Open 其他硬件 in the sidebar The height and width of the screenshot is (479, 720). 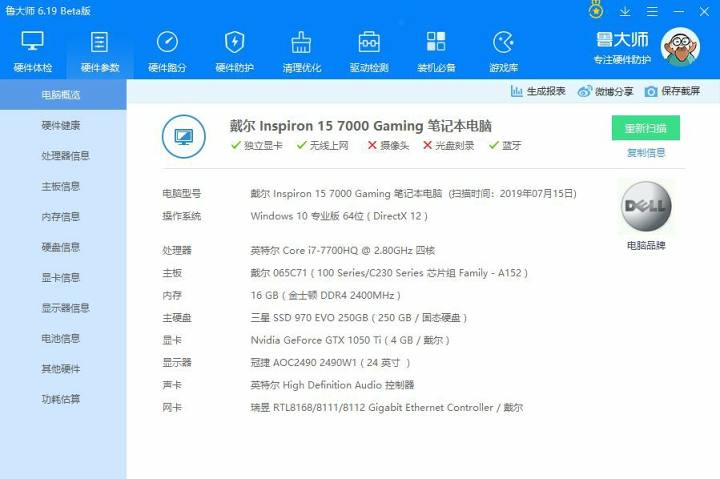point(61,368)
